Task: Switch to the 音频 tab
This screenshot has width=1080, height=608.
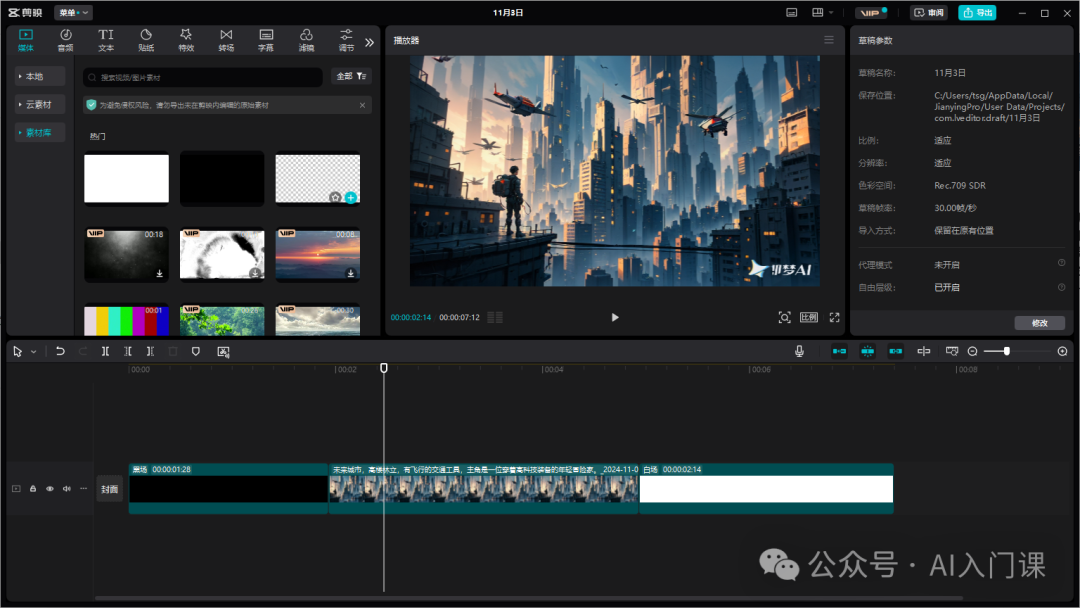Action: click(65, 40)
